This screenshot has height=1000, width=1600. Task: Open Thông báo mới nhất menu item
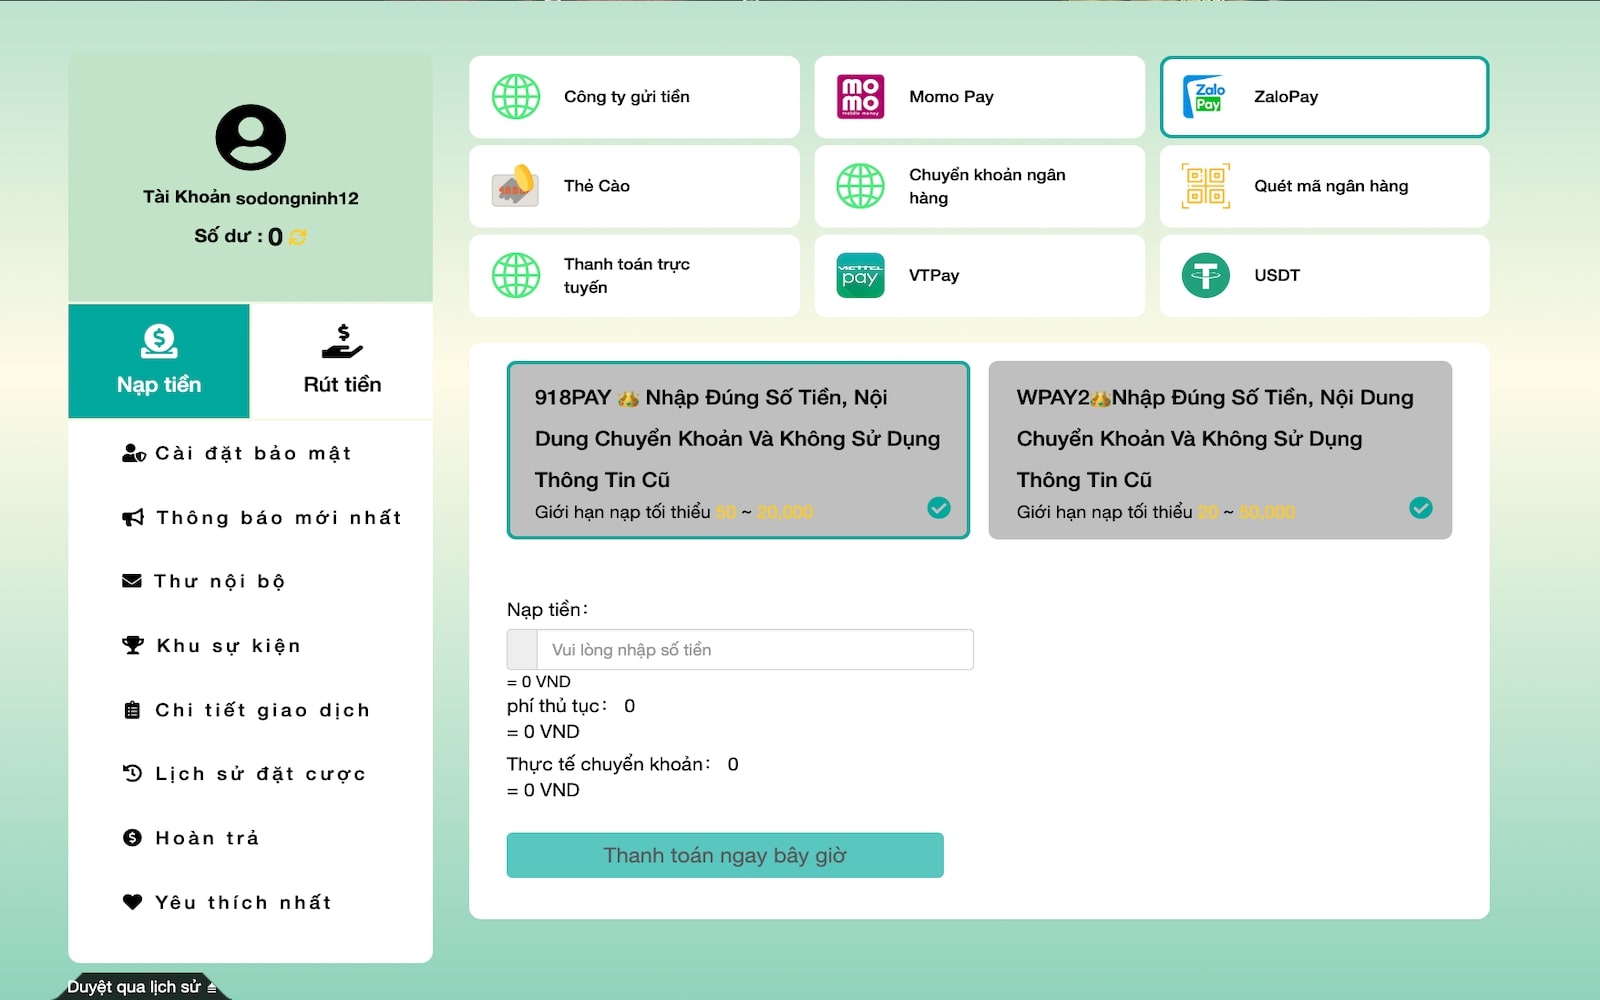262,518
